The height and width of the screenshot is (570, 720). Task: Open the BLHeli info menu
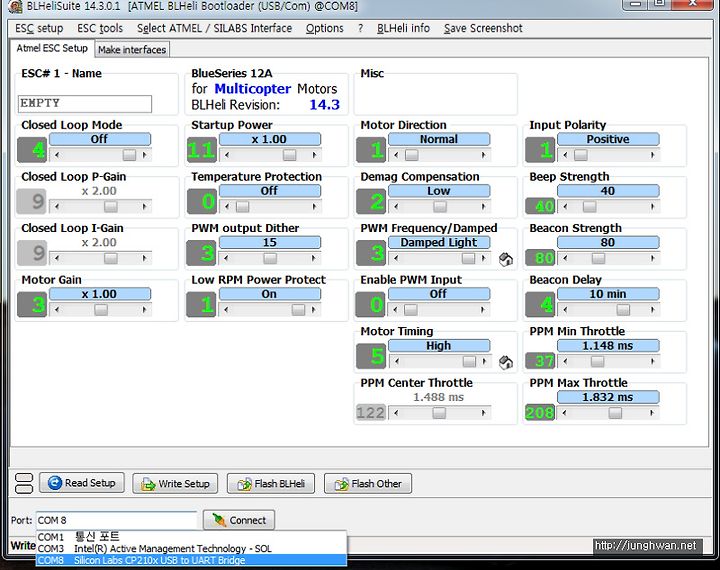coord(403,28)
